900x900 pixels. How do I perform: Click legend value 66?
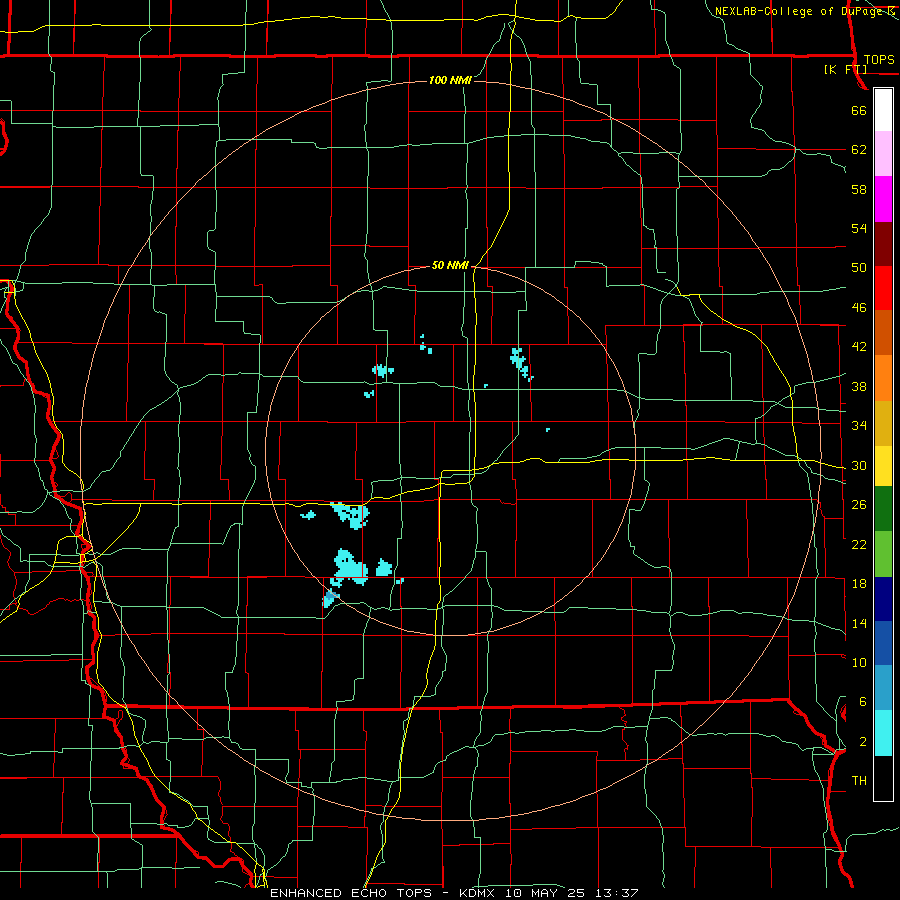coord(859,110)
